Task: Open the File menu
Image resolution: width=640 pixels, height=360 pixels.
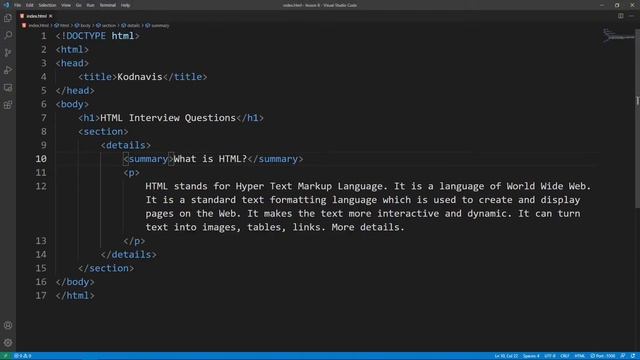Action: [18, 5]
